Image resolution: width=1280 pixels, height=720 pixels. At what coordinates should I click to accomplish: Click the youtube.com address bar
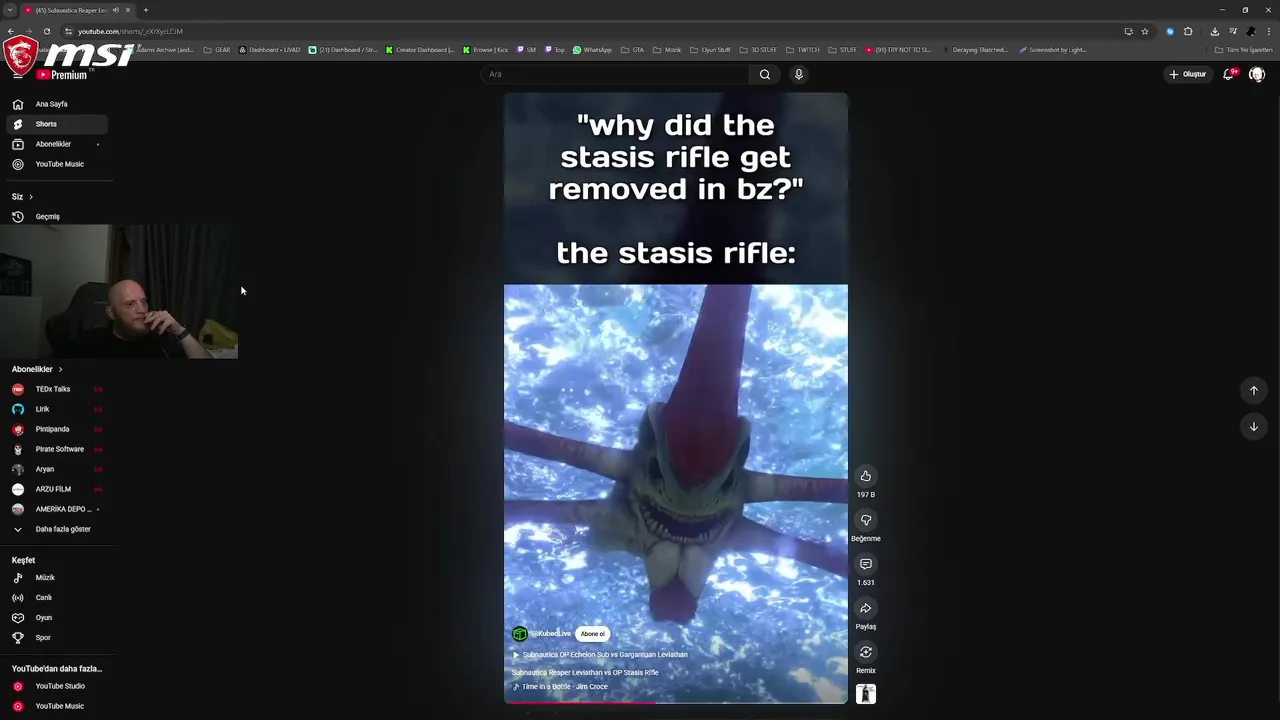[590, 31]
